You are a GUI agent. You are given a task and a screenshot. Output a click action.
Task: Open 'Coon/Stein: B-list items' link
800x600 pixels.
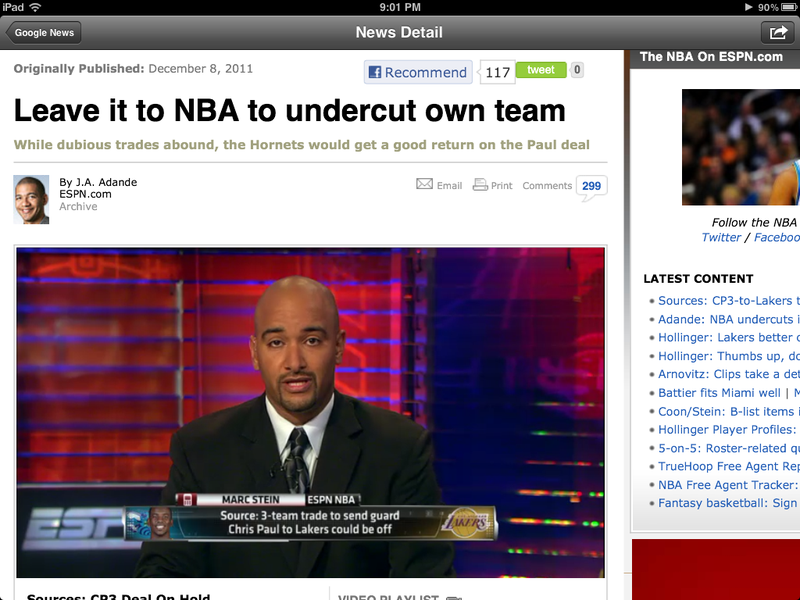tap(729, 411)
